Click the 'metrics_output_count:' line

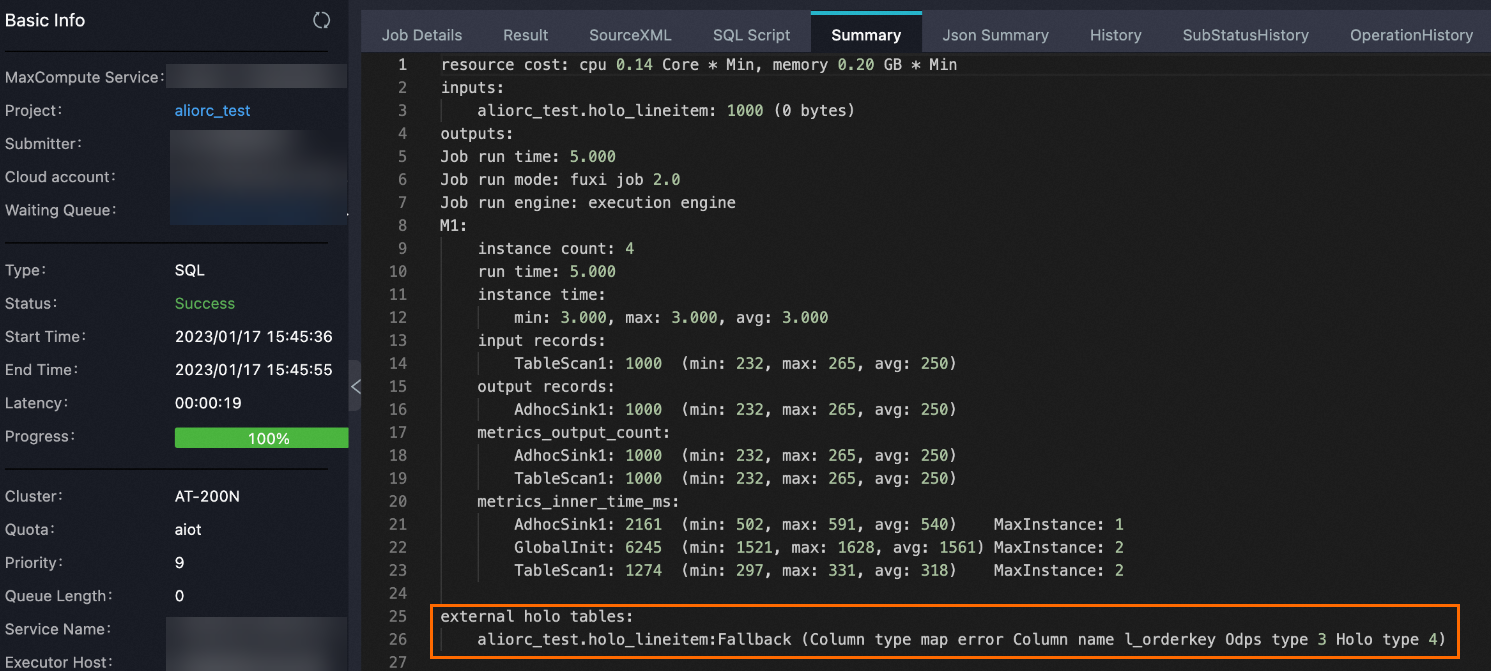pos(573,433)
